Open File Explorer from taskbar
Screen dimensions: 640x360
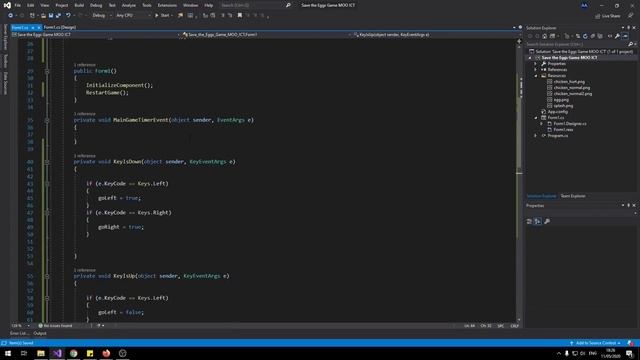coord(41,353)
